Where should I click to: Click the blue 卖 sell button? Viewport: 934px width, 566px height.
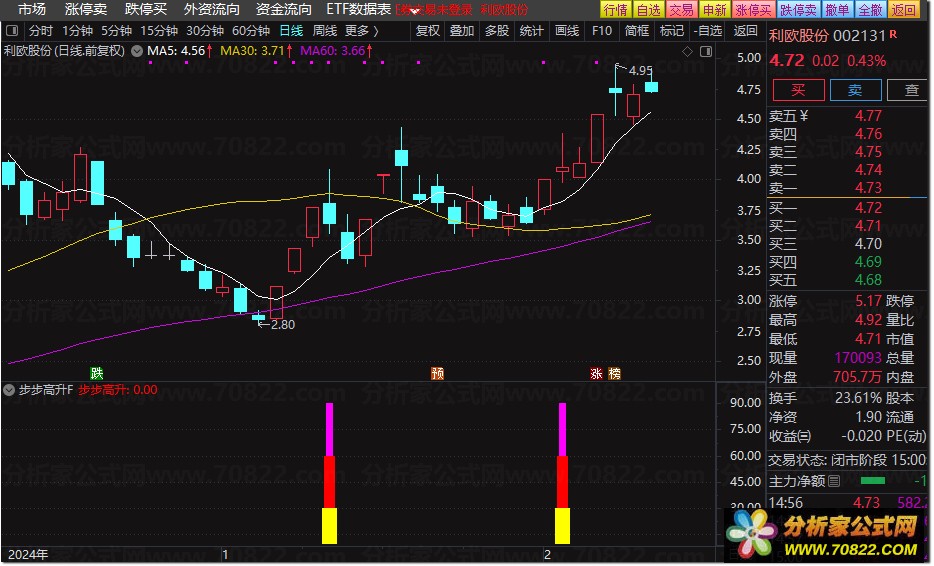(x=855, y=90)
